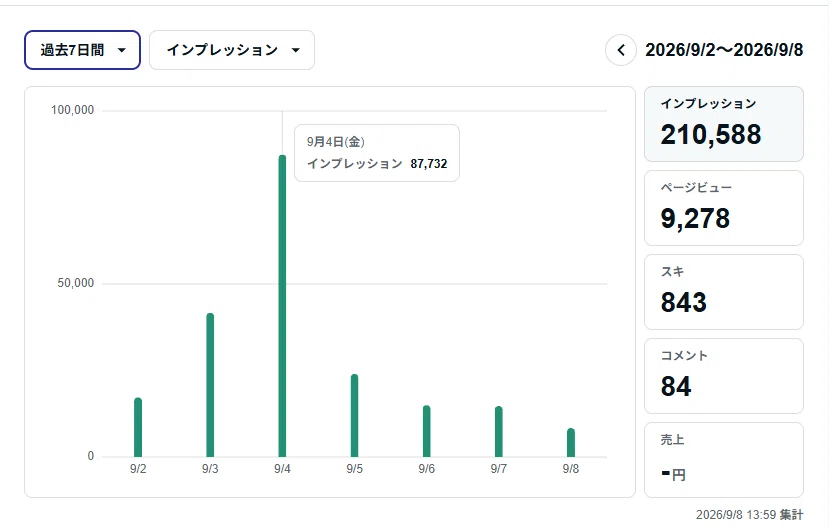
Task: Click the 2026/9/2～2026/9/8 date range text
Action: coord(724,50)
